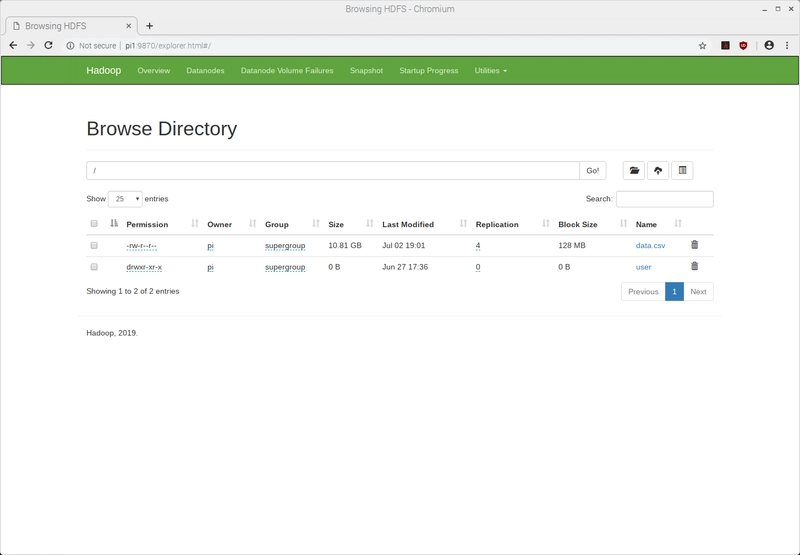800x555 pixels.
Task: Sort table by Owner column arrows
Action: (x=252, y=223)
